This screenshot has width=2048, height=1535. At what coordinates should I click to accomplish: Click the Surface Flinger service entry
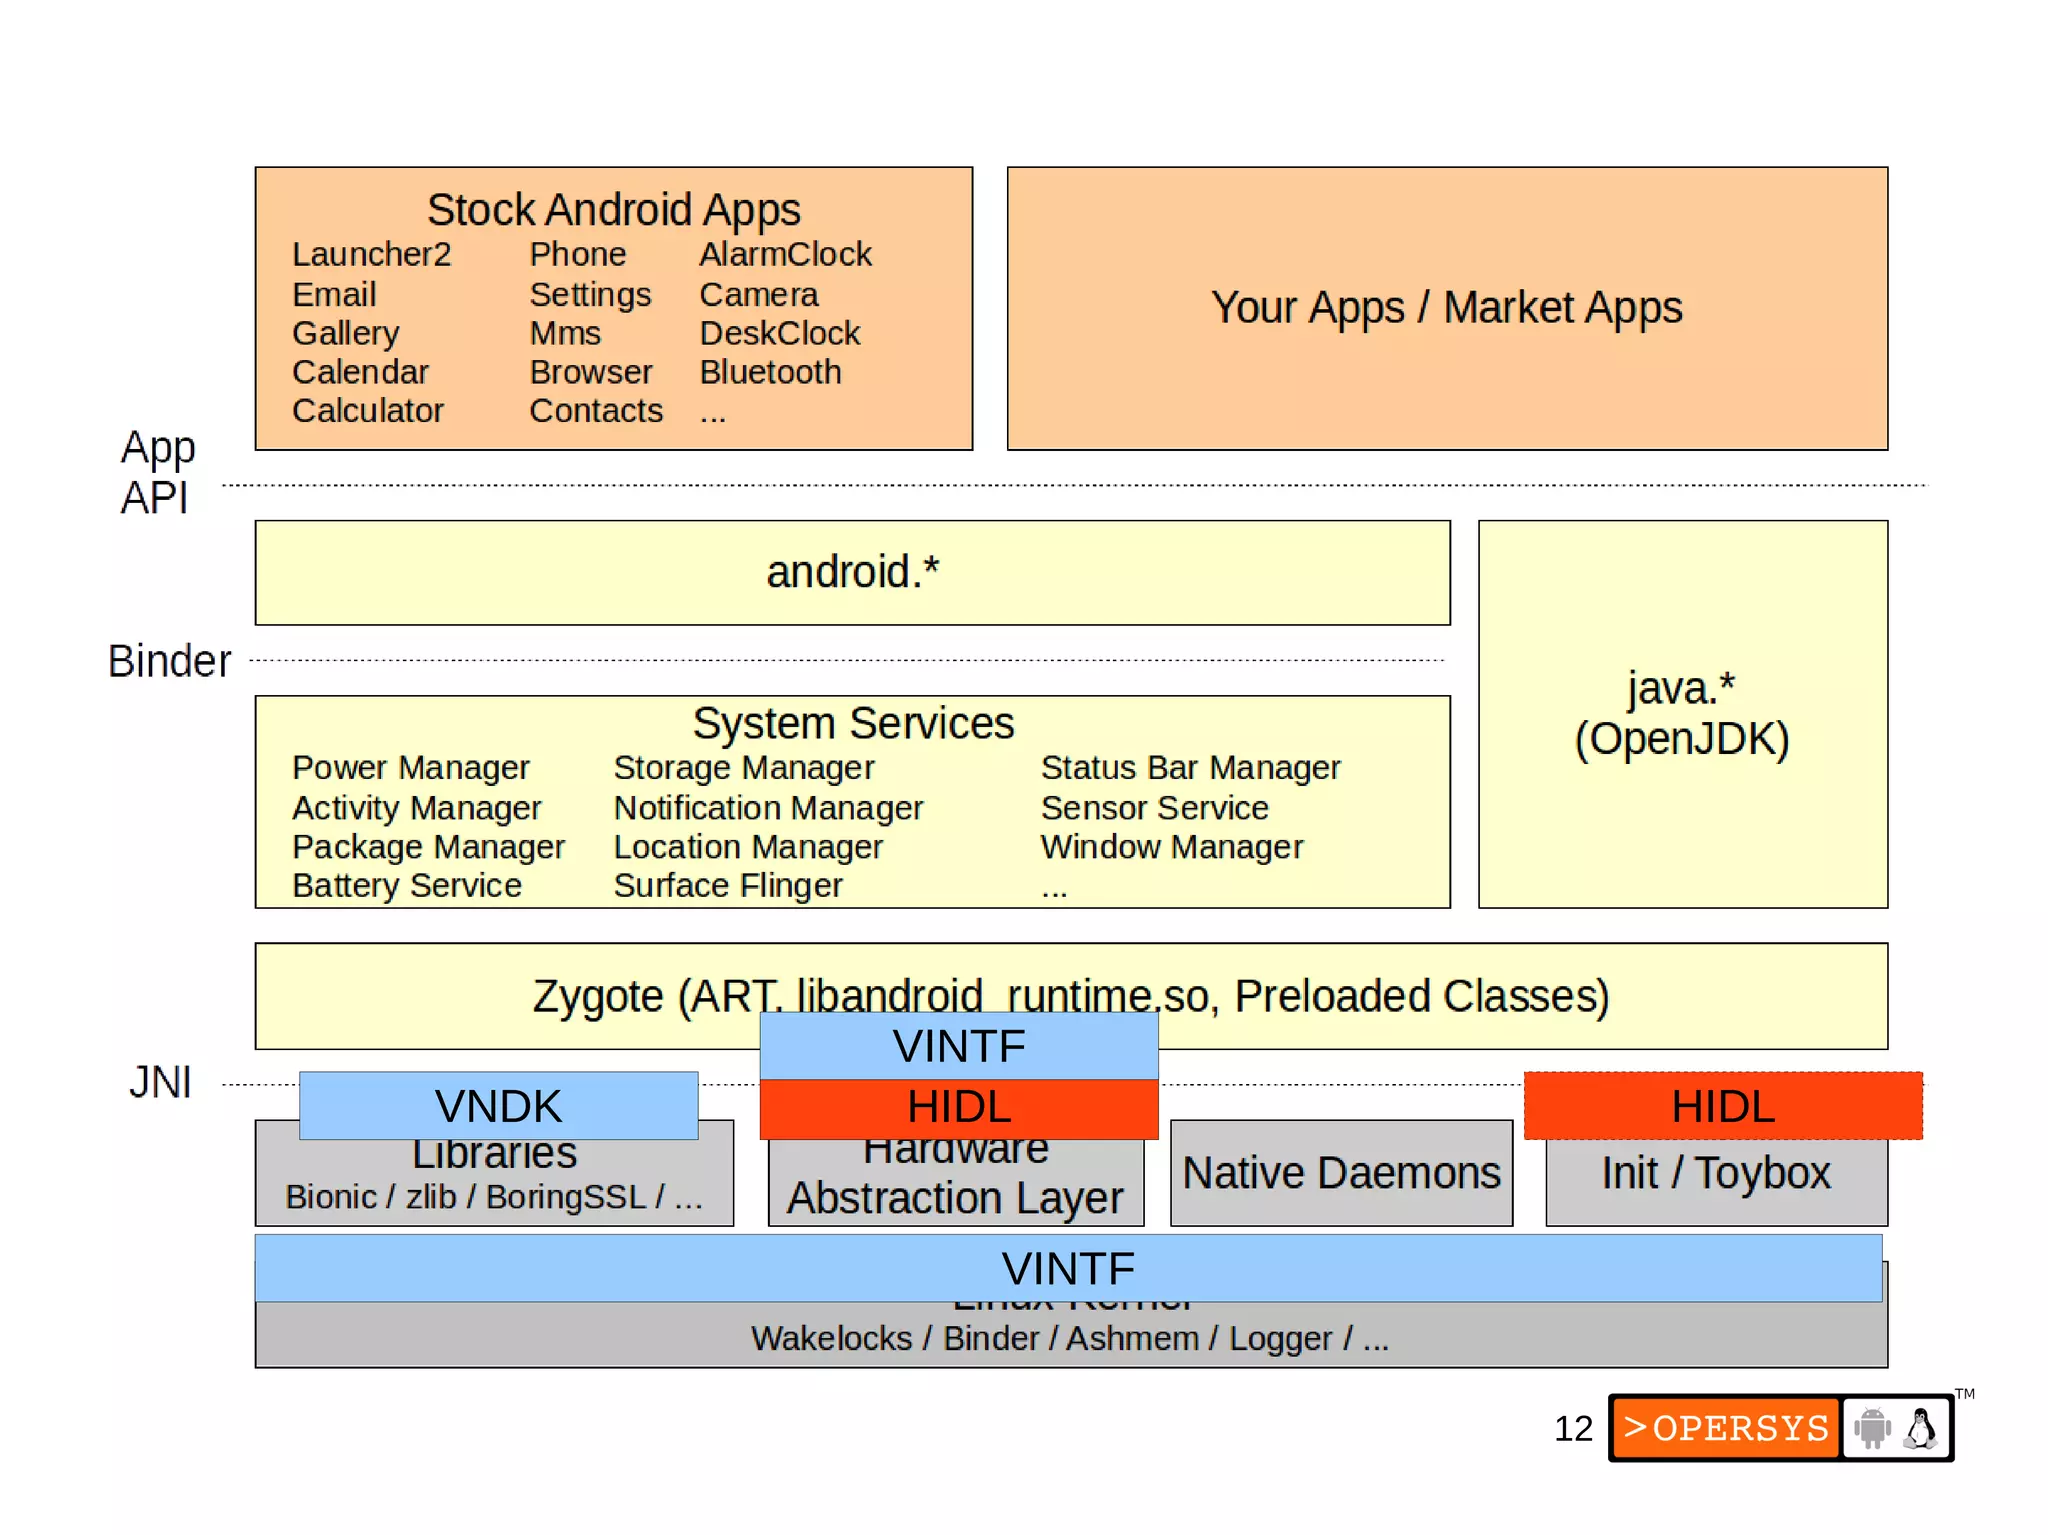point(727,886)
